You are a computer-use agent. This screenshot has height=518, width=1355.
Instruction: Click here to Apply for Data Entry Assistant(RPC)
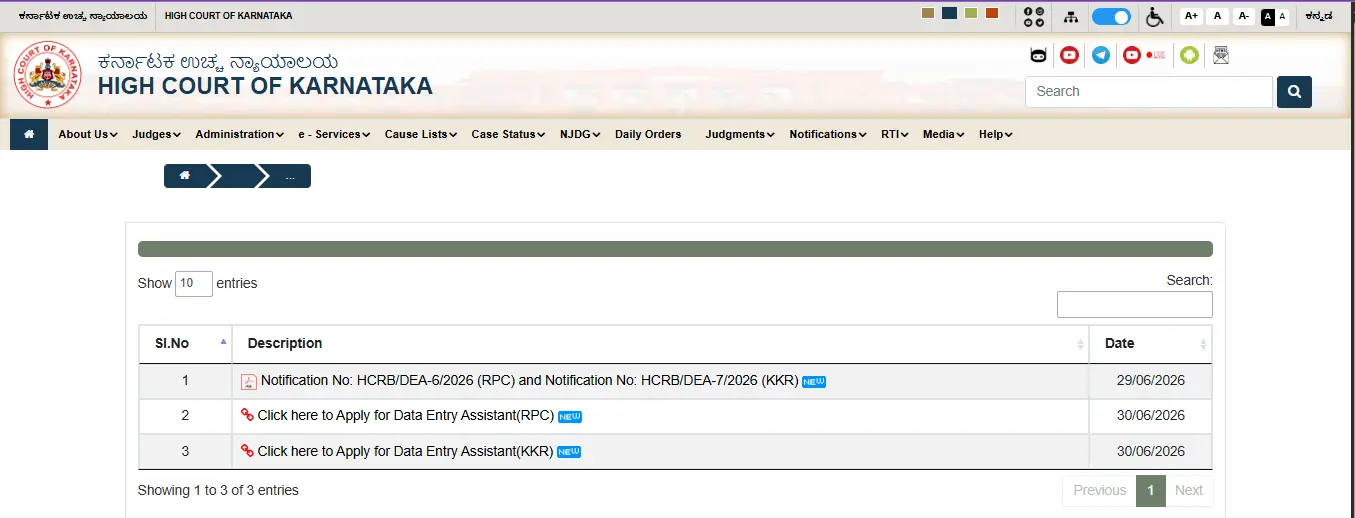405,416
